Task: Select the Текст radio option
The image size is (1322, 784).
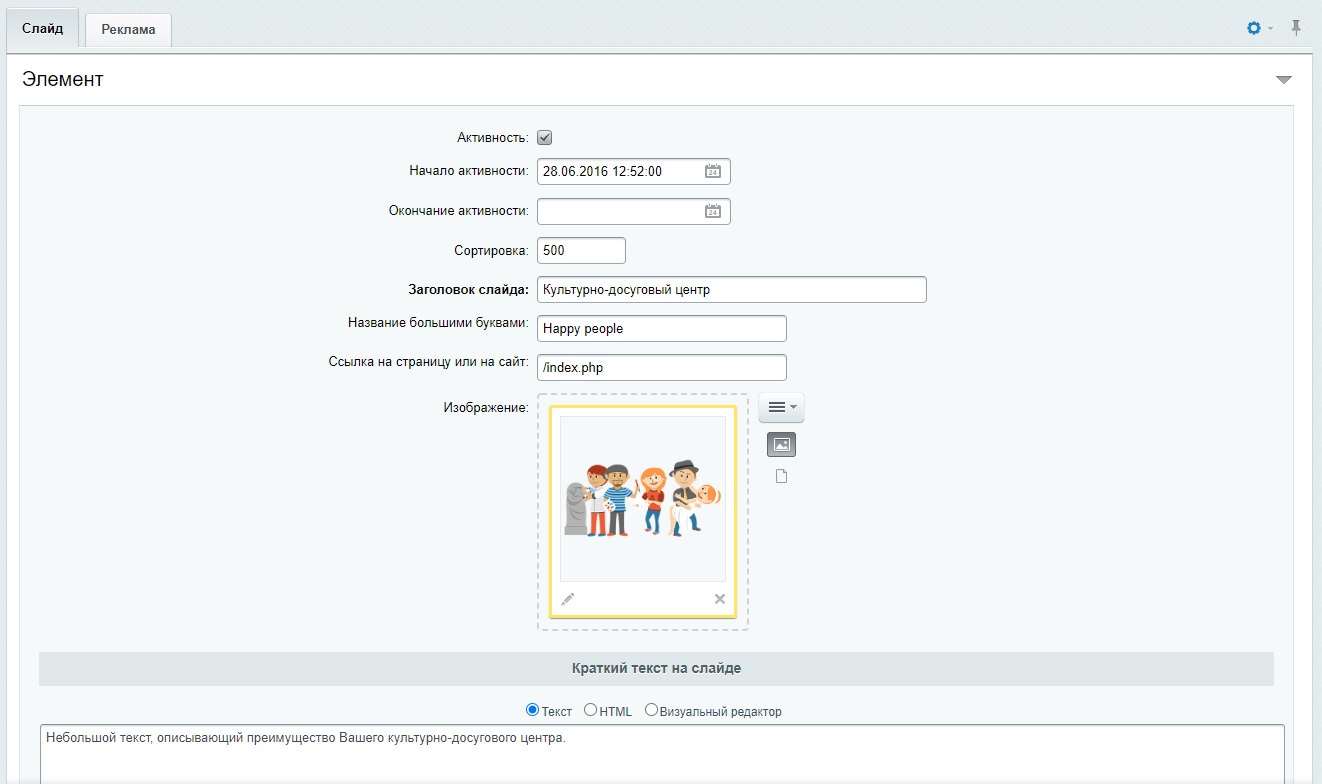Action: pos(533,710)
